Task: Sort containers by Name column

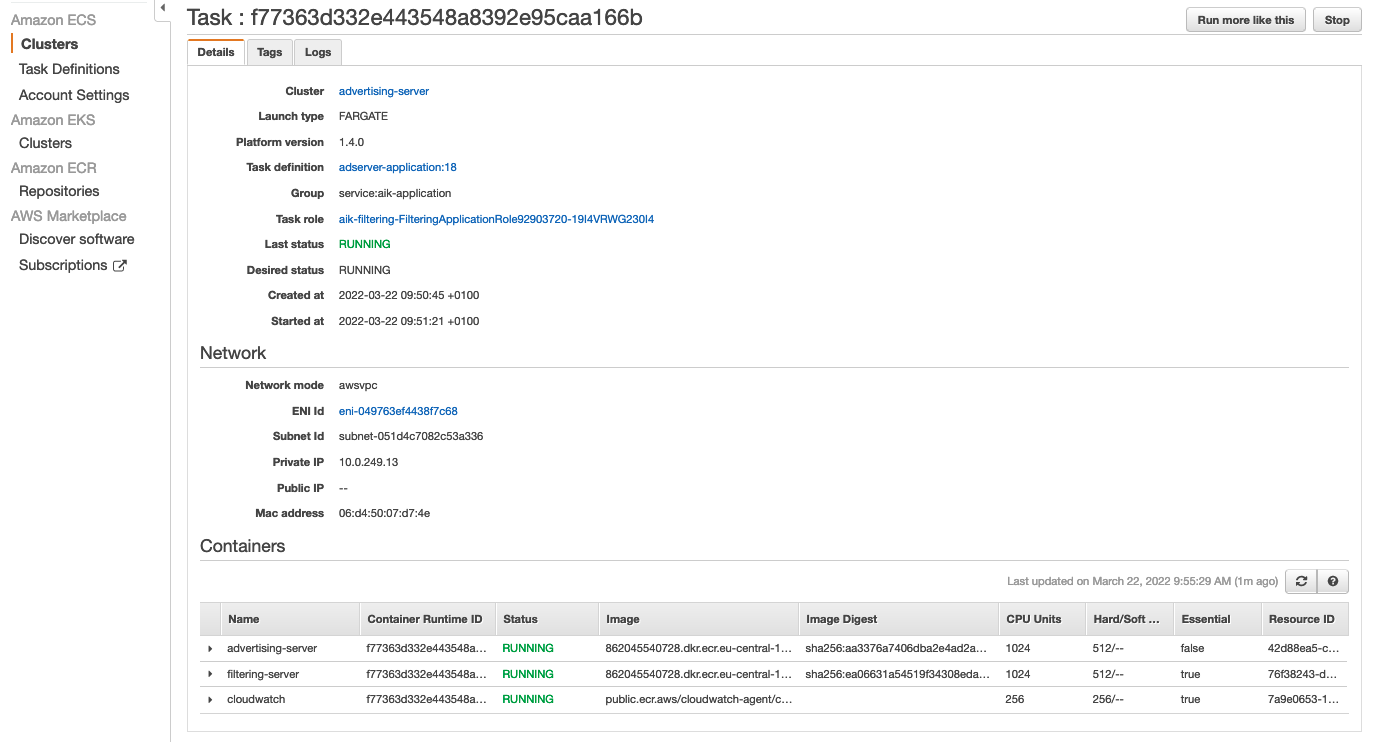Action: tap(290, 619)
